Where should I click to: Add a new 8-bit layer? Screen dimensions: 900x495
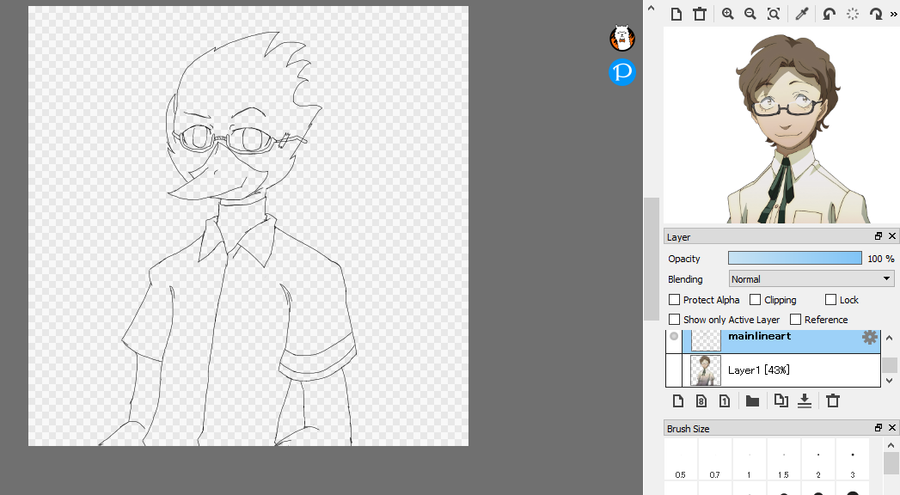pyautogui.click(x=701, y=401)
